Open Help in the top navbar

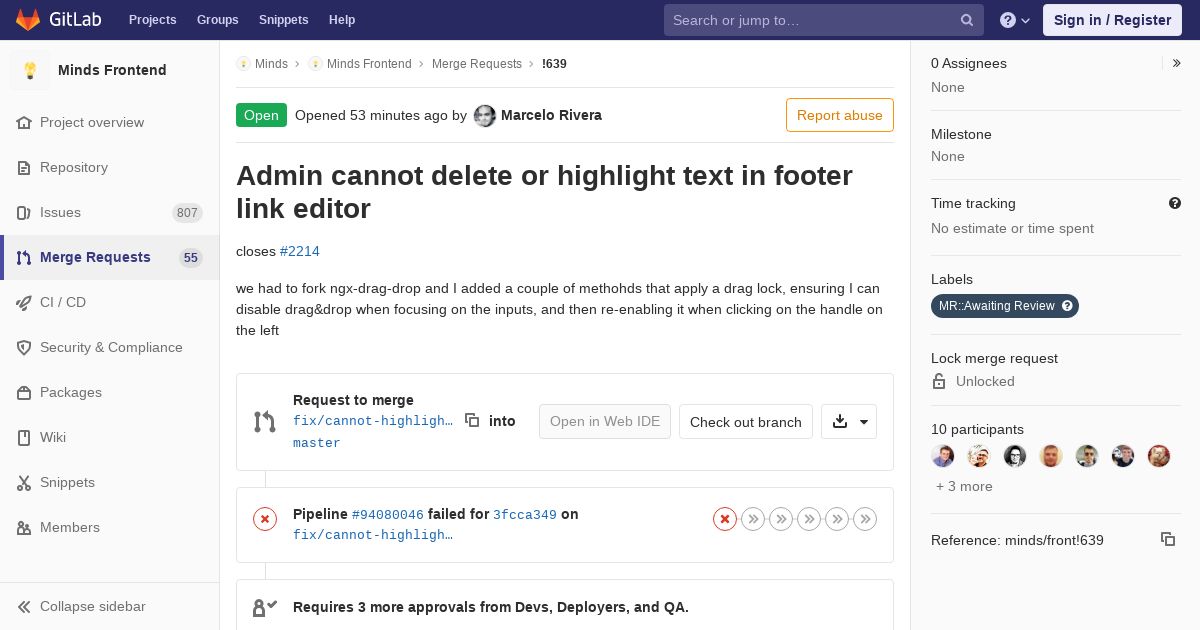pos(342,20)
